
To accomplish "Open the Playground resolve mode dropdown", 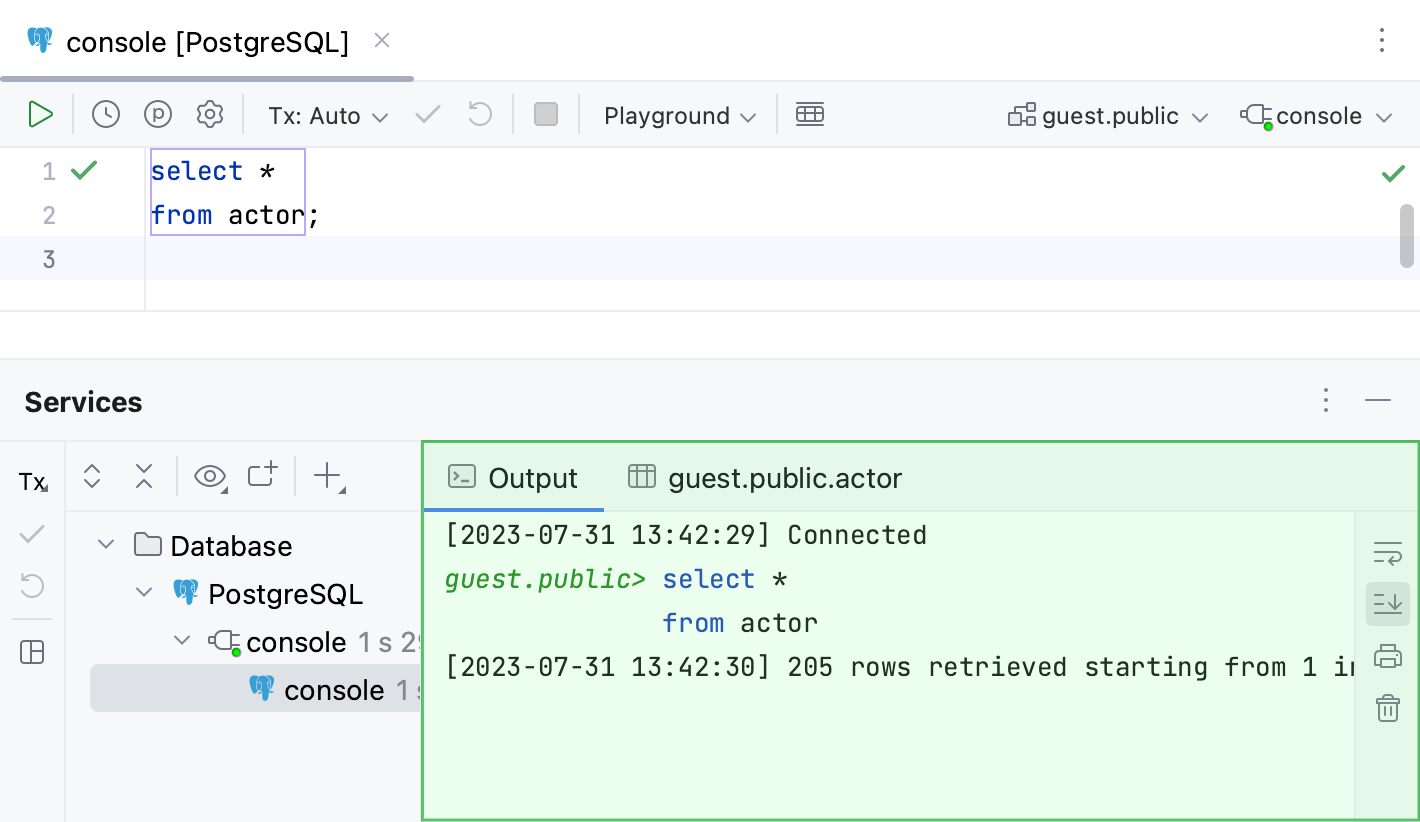I will [x=680, y=116].
